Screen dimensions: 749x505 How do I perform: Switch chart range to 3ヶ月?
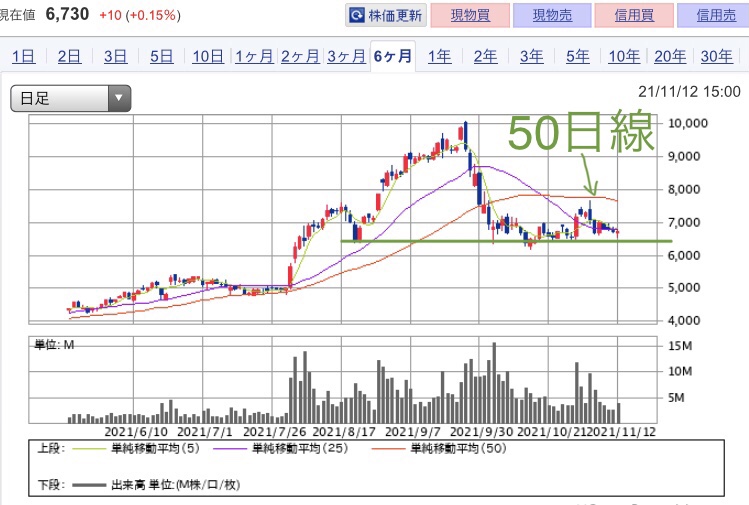[346, 56]
